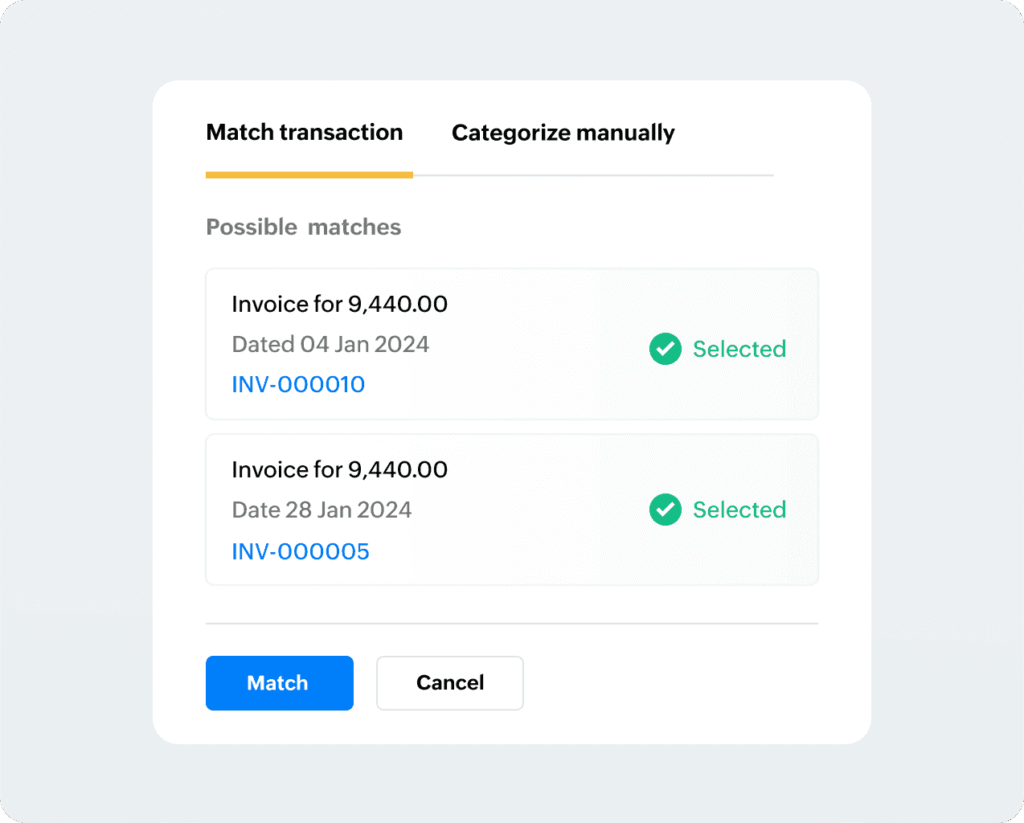Select blank middle area of INV-000010 card

click(540, 345)
